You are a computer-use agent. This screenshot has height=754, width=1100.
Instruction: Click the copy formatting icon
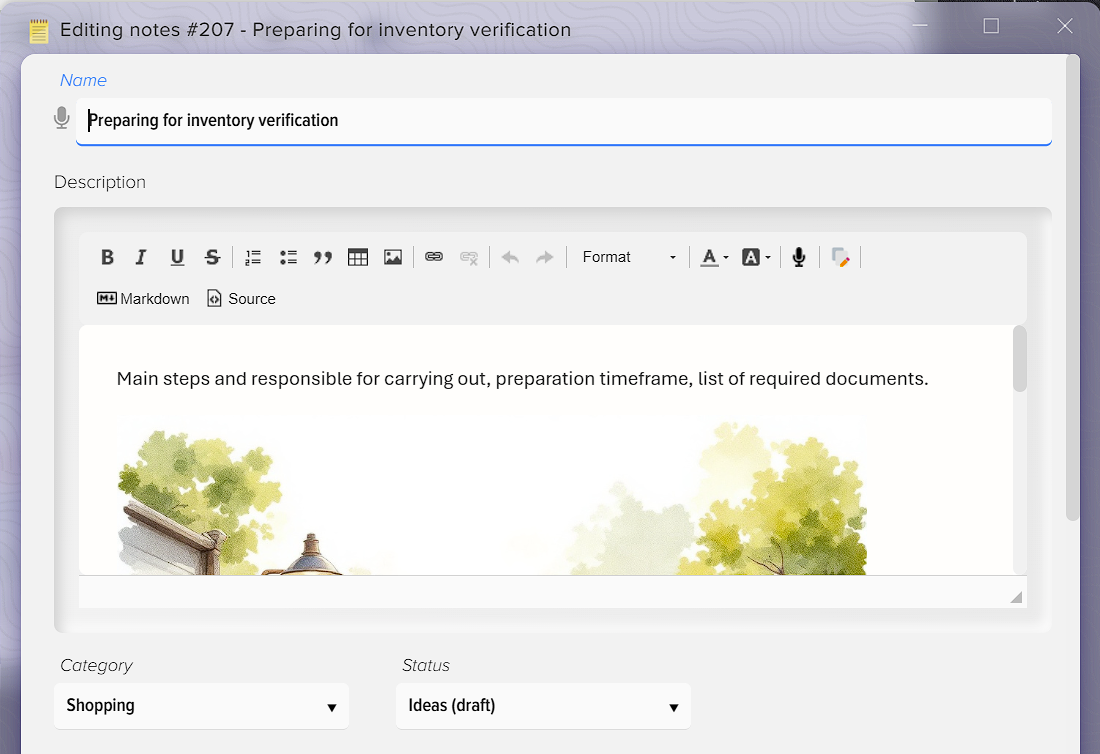pos(840,257)
